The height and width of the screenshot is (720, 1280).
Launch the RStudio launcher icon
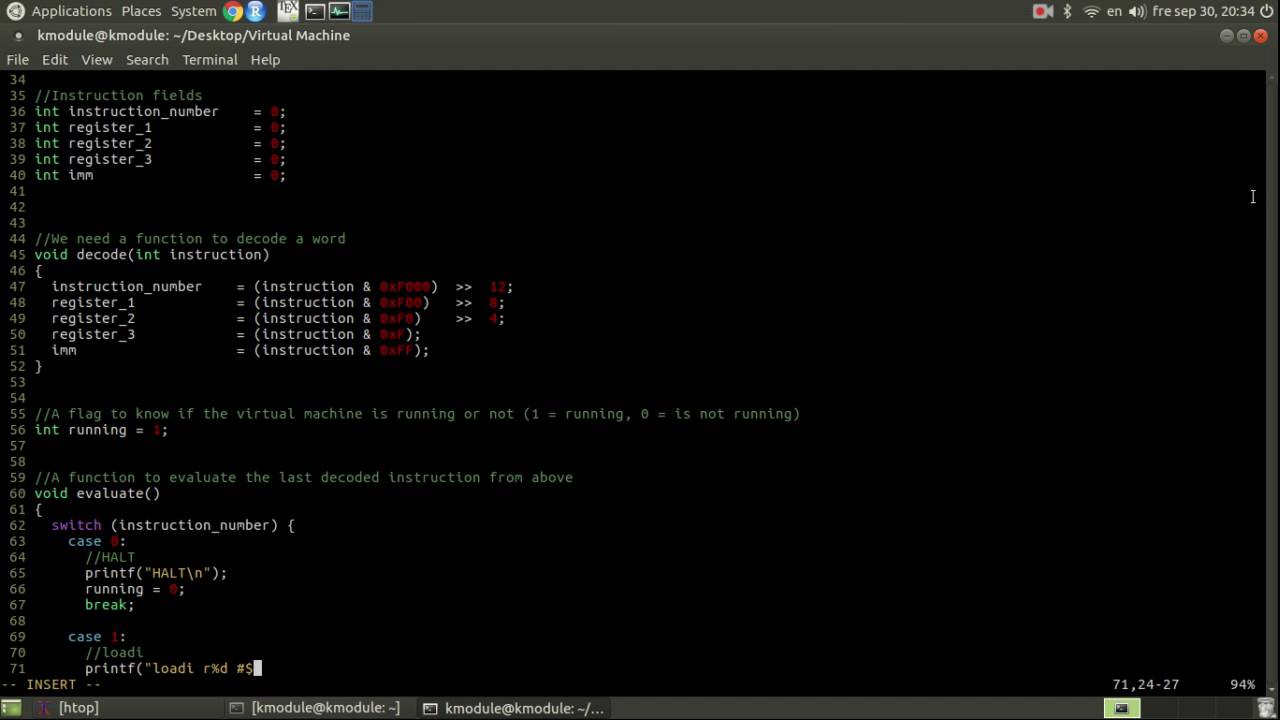[256, 11]
